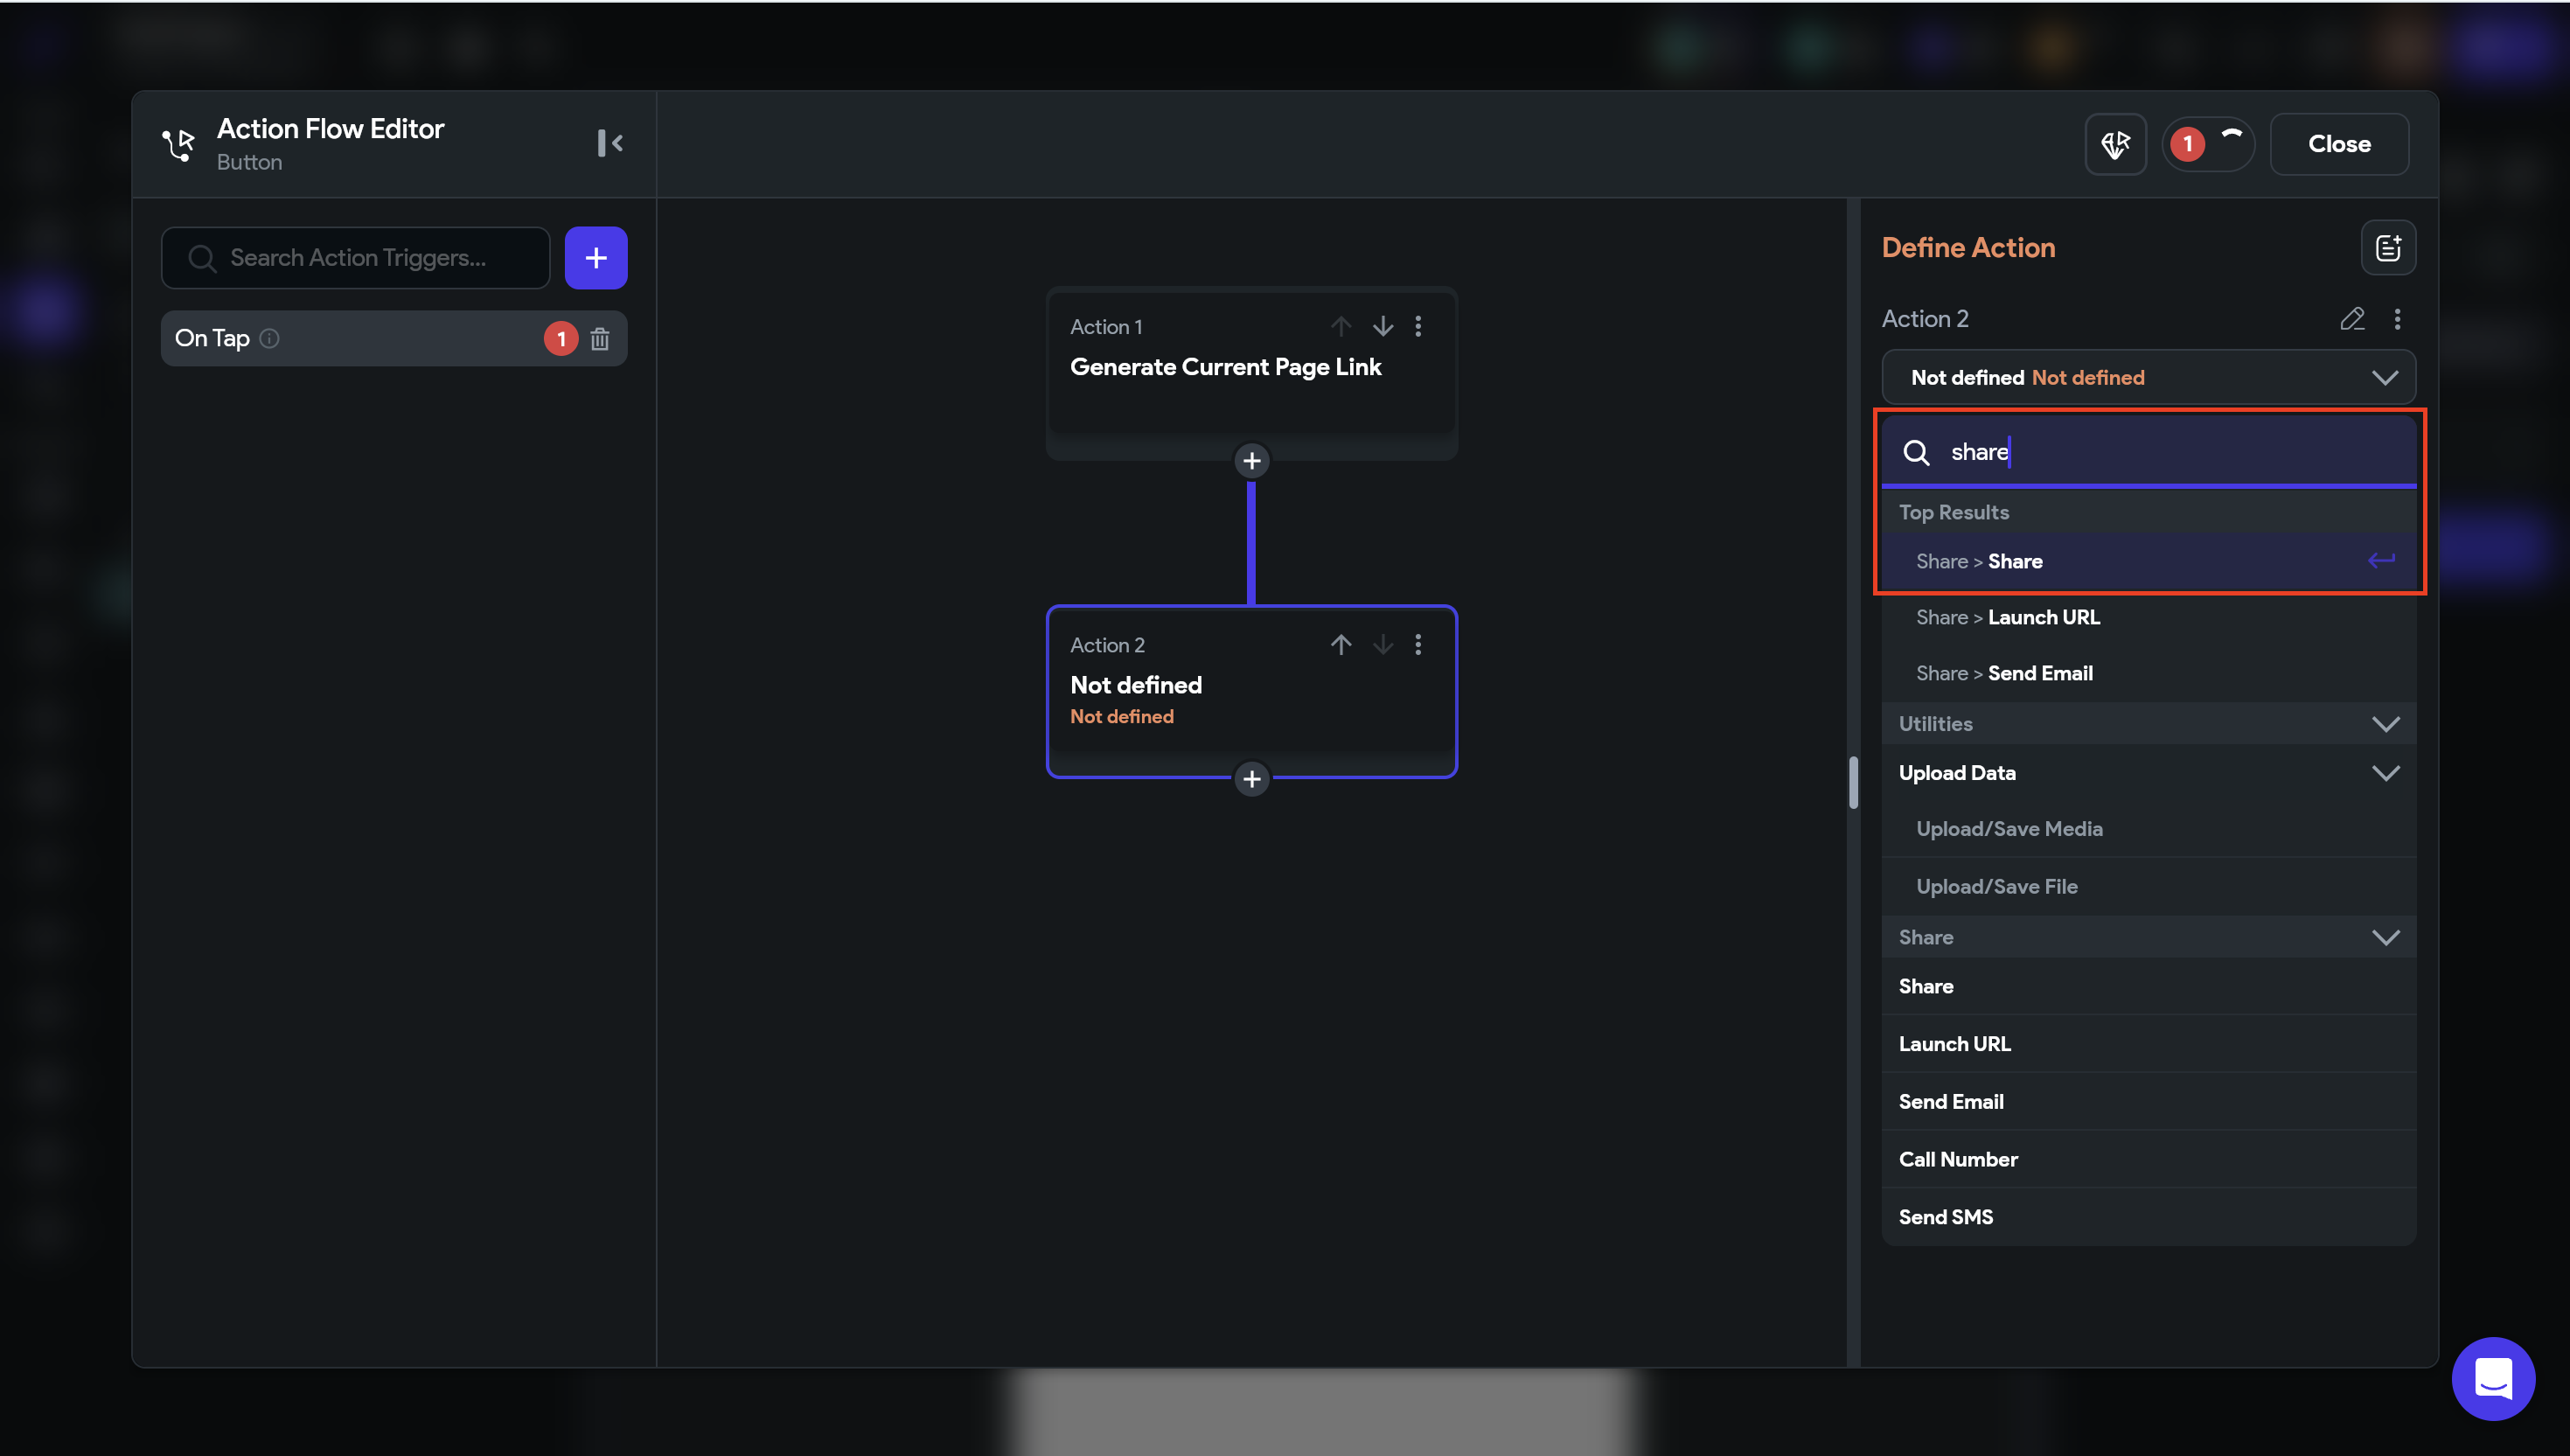Open Action 1 three-dot options menu
This screenshot has width=2570, height=1456.
pyautogui.click(x=1418, y=326)
